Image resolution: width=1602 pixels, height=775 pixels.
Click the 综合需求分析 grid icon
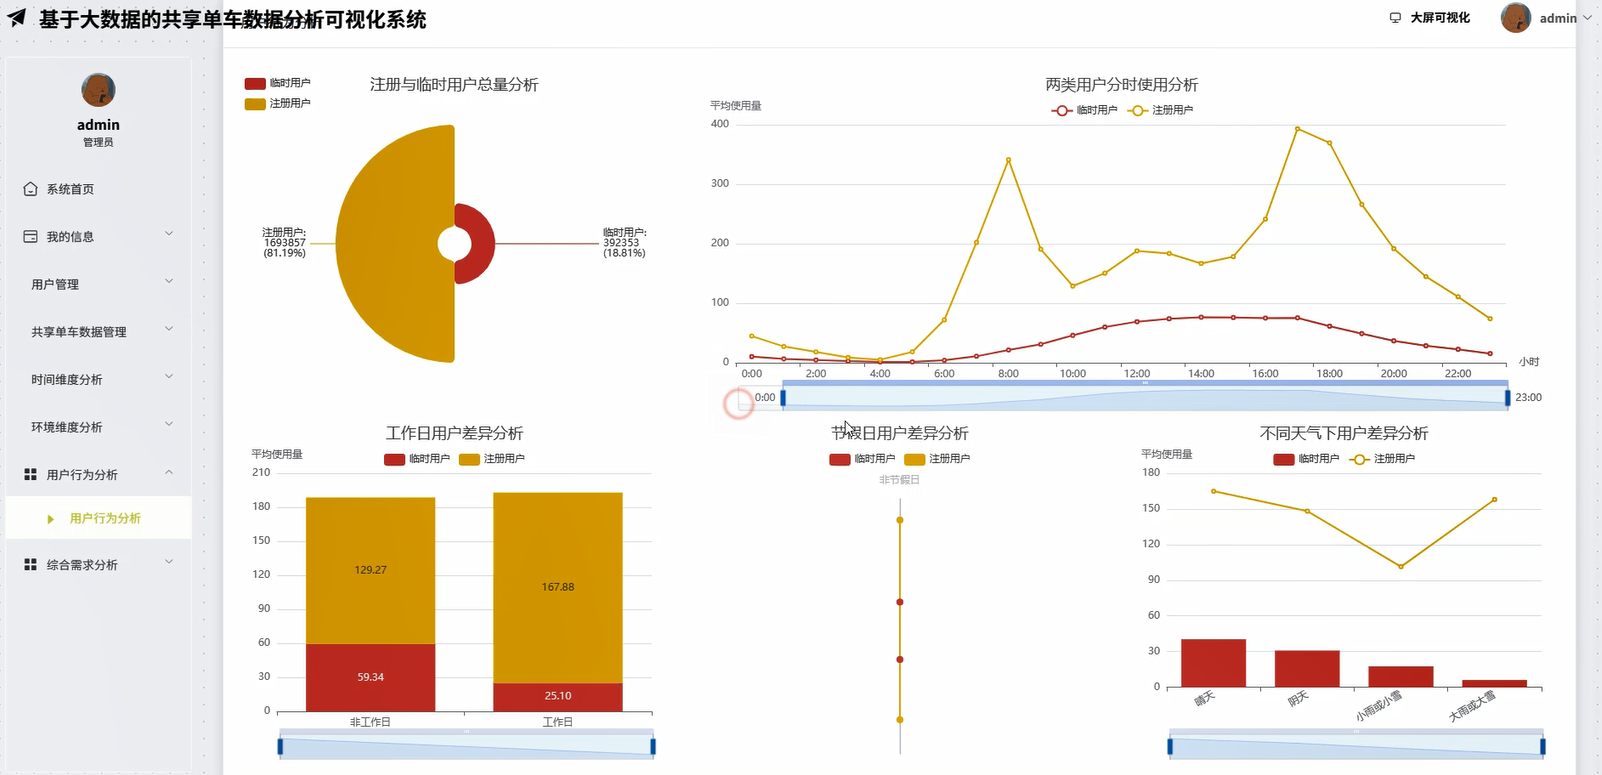(30, 565)
